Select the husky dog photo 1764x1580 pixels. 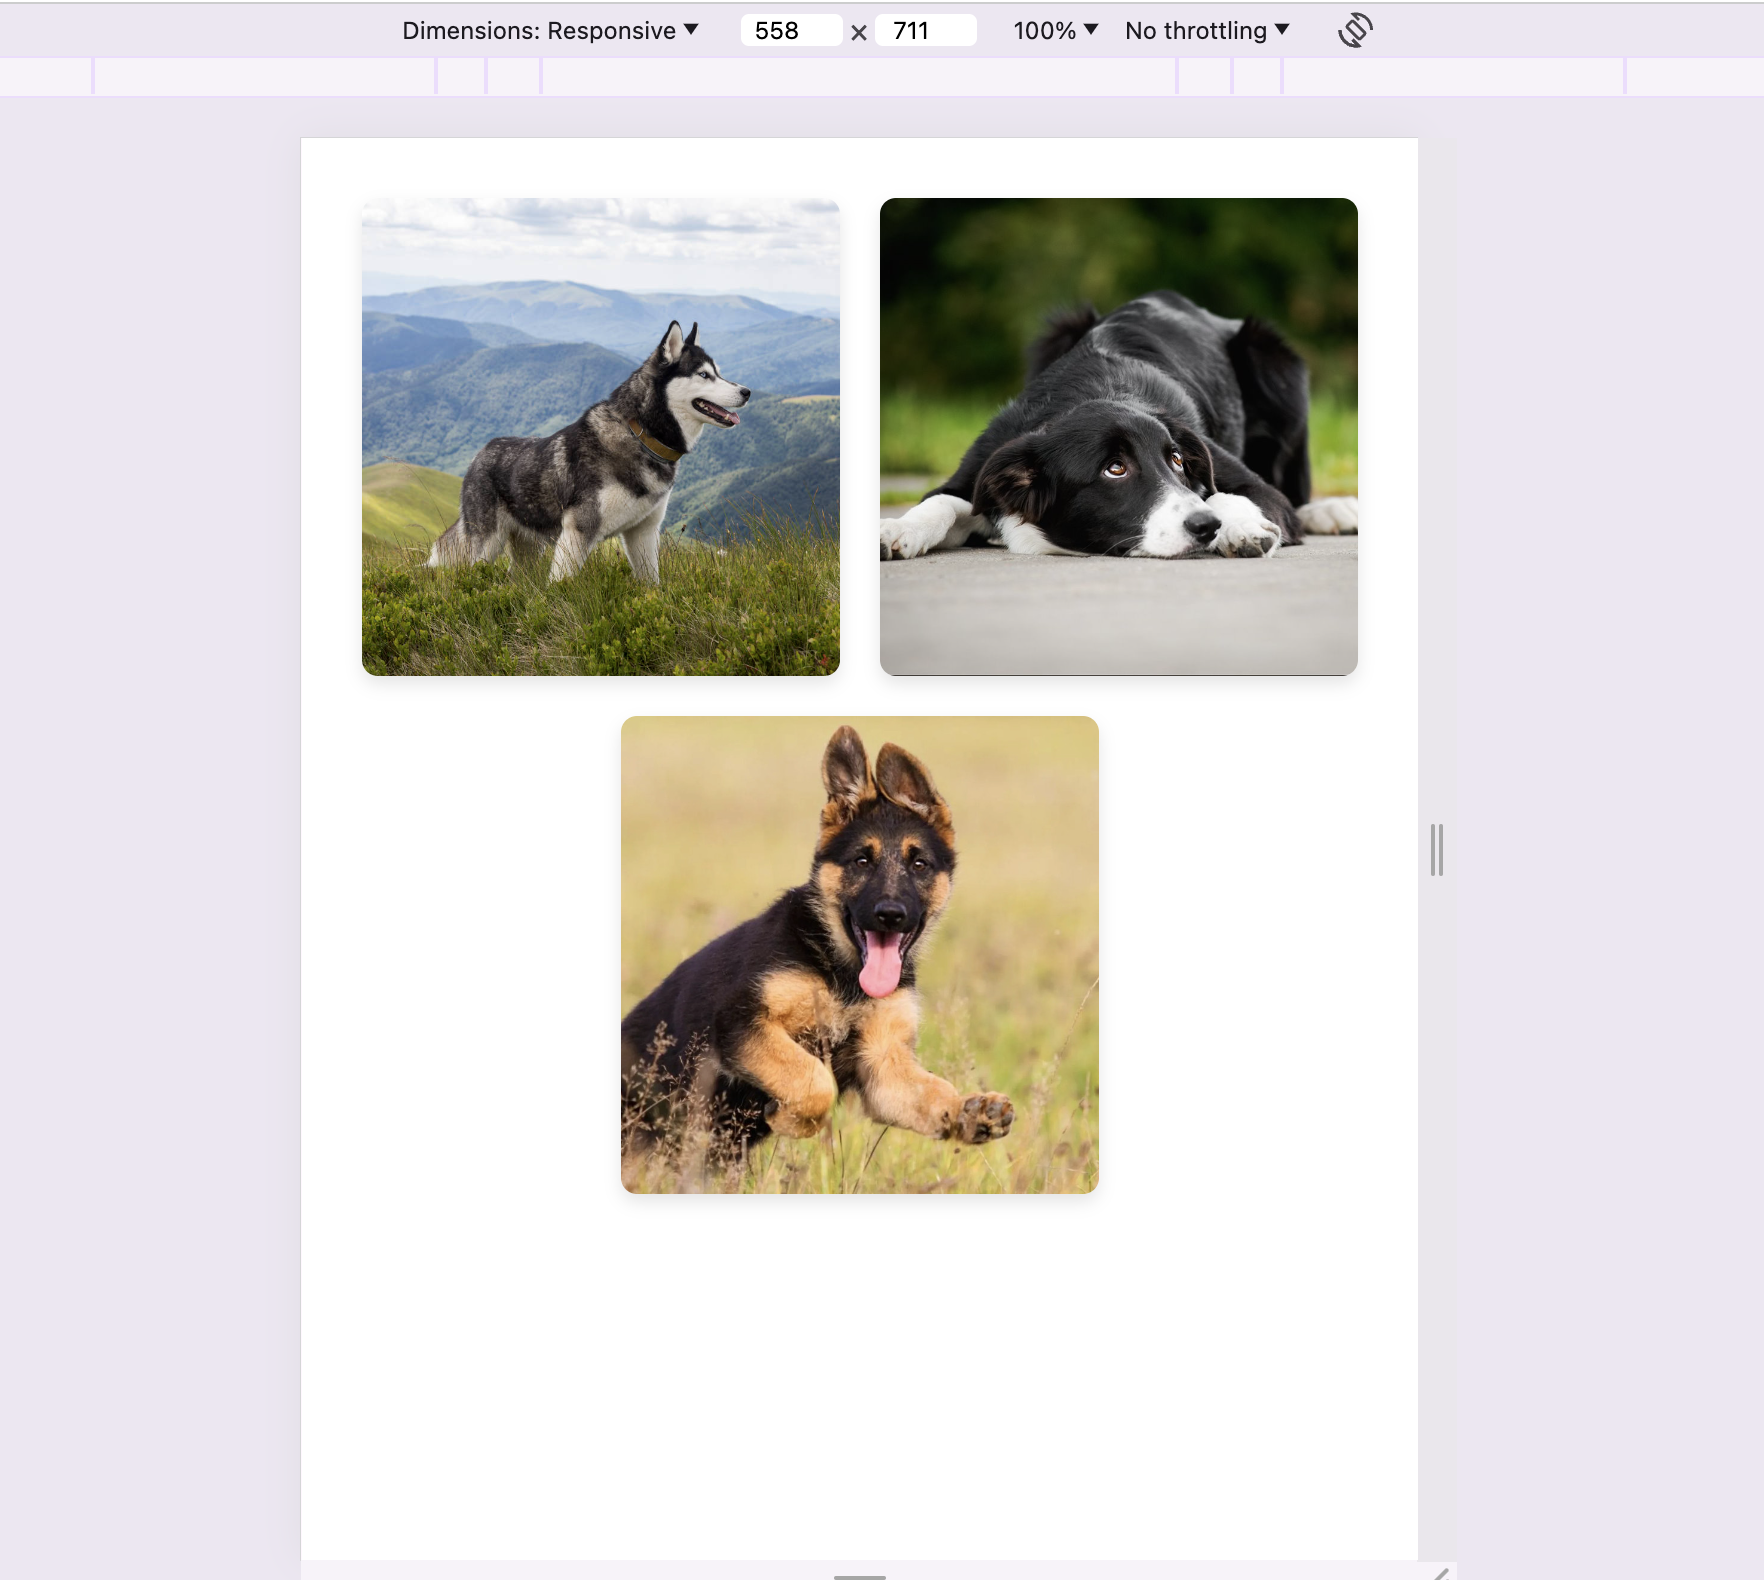601,437
